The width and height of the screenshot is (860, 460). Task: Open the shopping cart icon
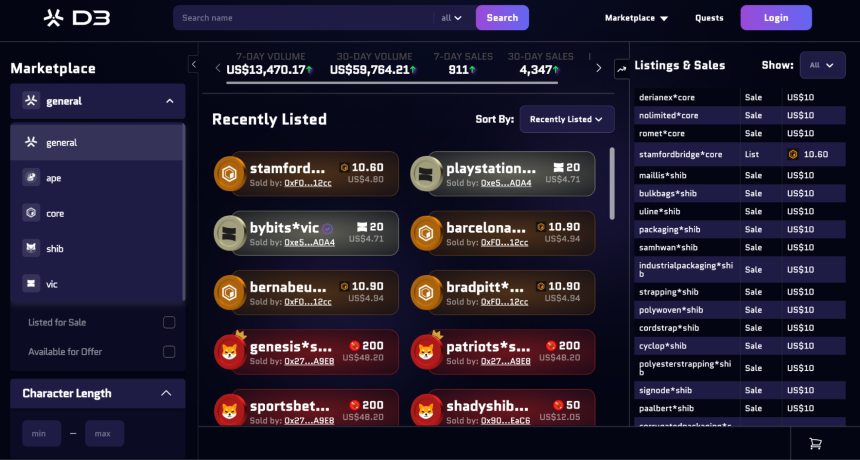[x=816, y=444]
